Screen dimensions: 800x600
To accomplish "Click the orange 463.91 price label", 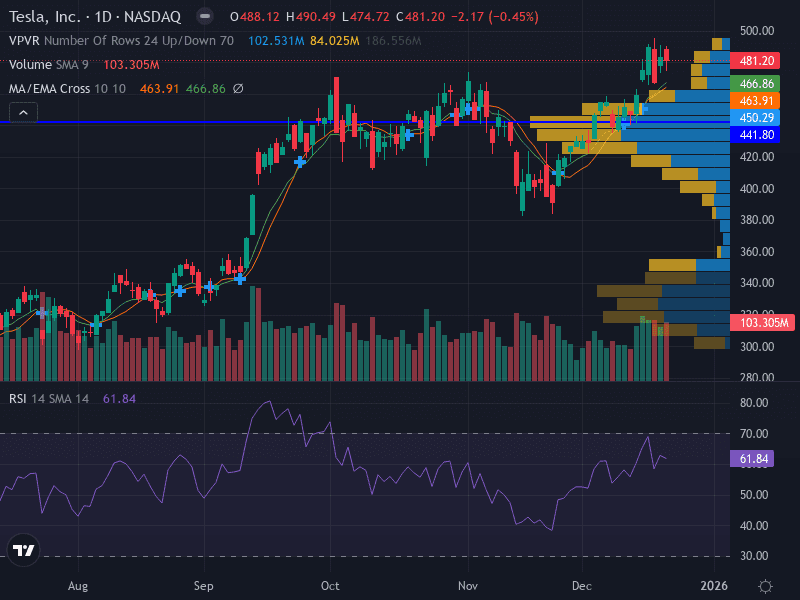I will point(756,101).
